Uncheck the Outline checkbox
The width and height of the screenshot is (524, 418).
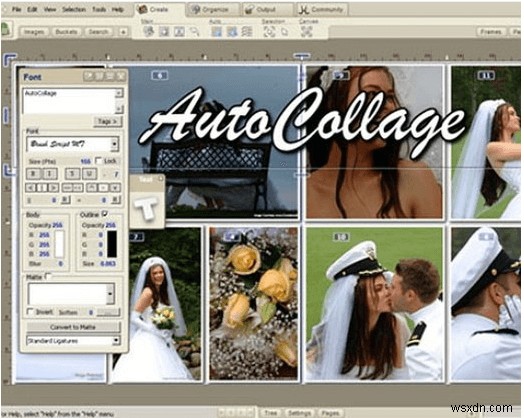pos(105,214)
